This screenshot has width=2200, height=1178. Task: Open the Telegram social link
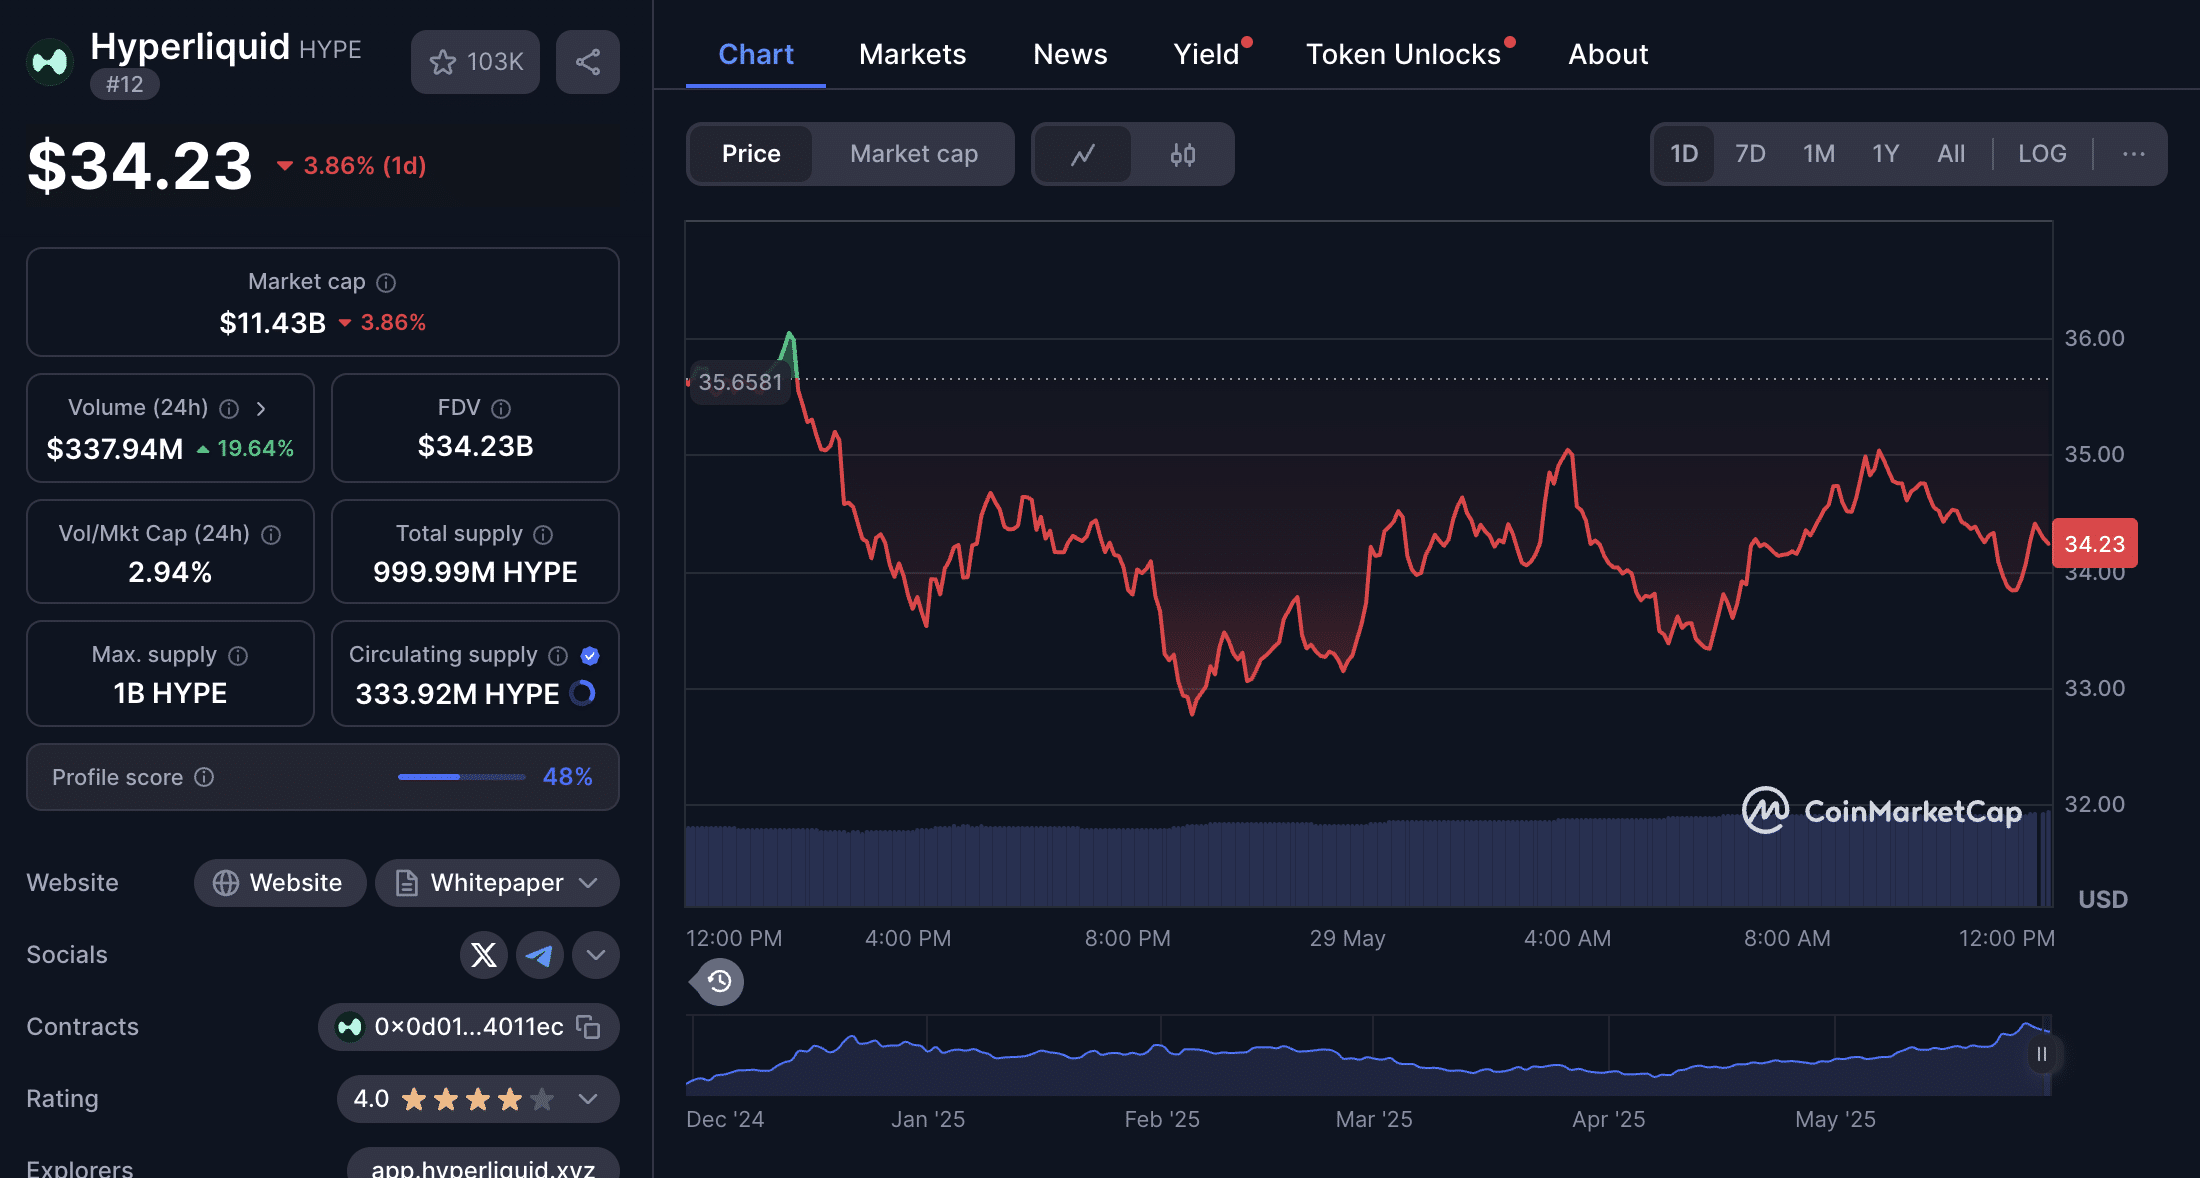click(x=540, y=955)
